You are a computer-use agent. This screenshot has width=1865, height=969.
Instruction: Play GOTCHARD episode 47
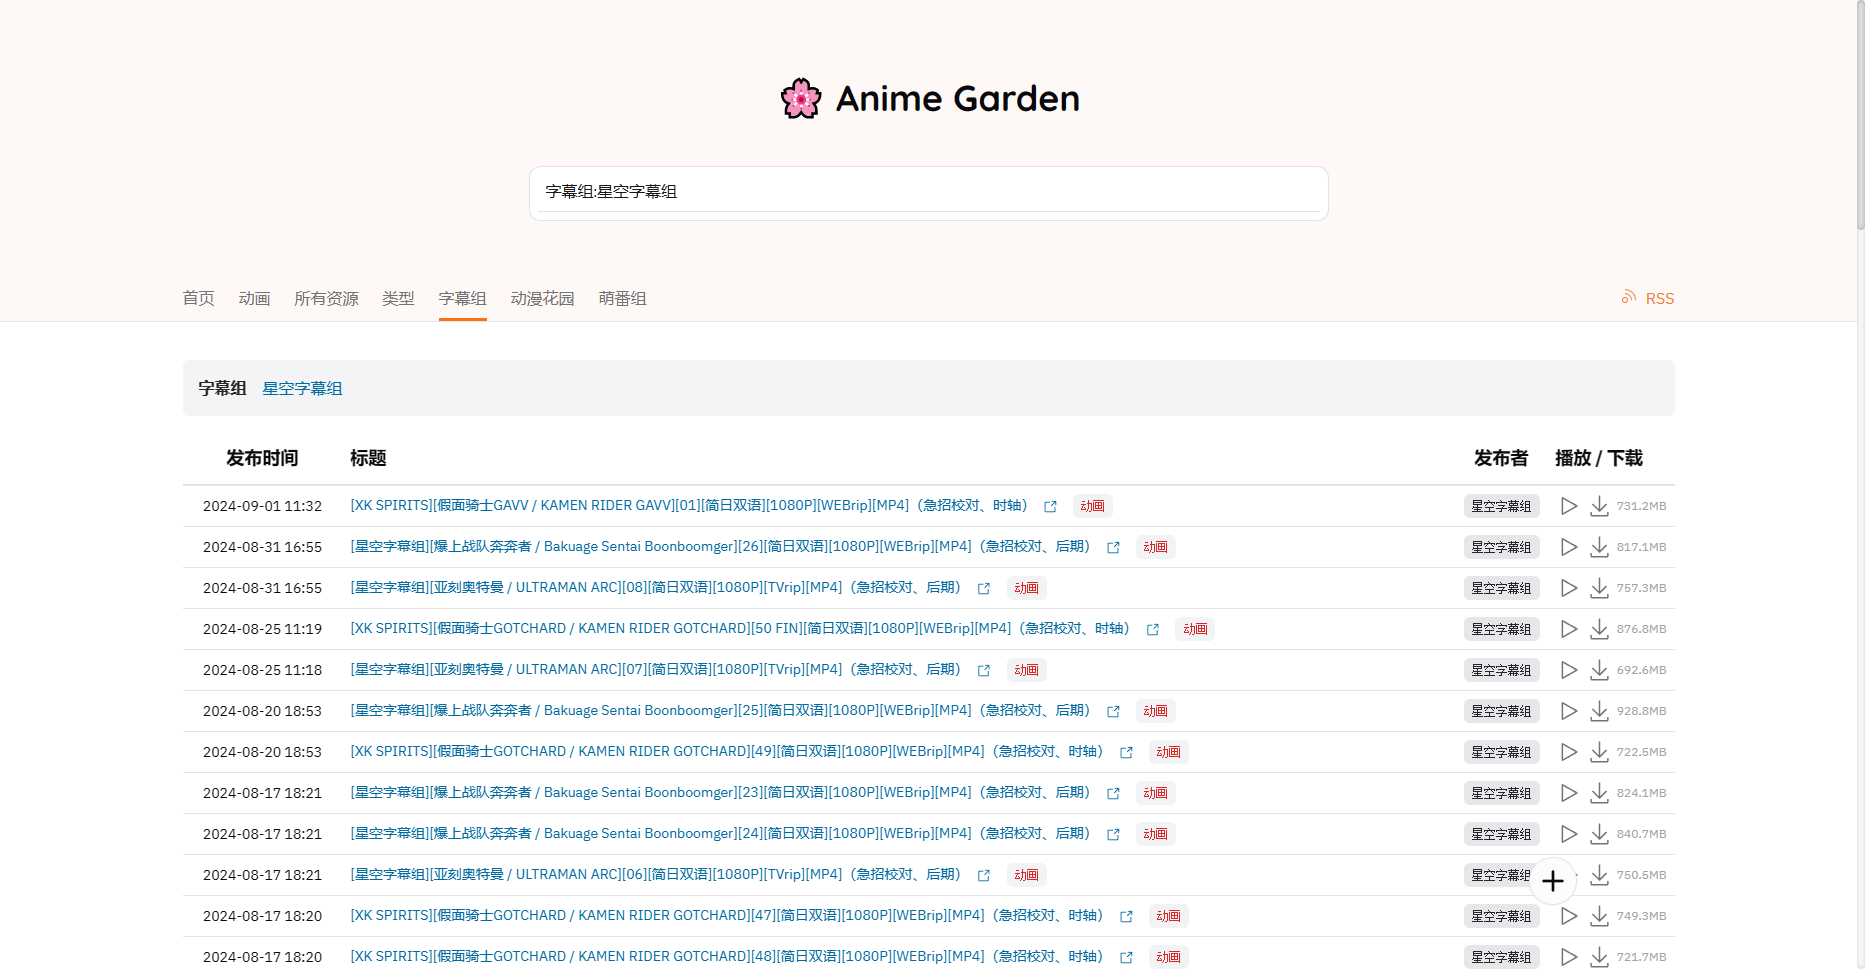tap(1569, 916)
